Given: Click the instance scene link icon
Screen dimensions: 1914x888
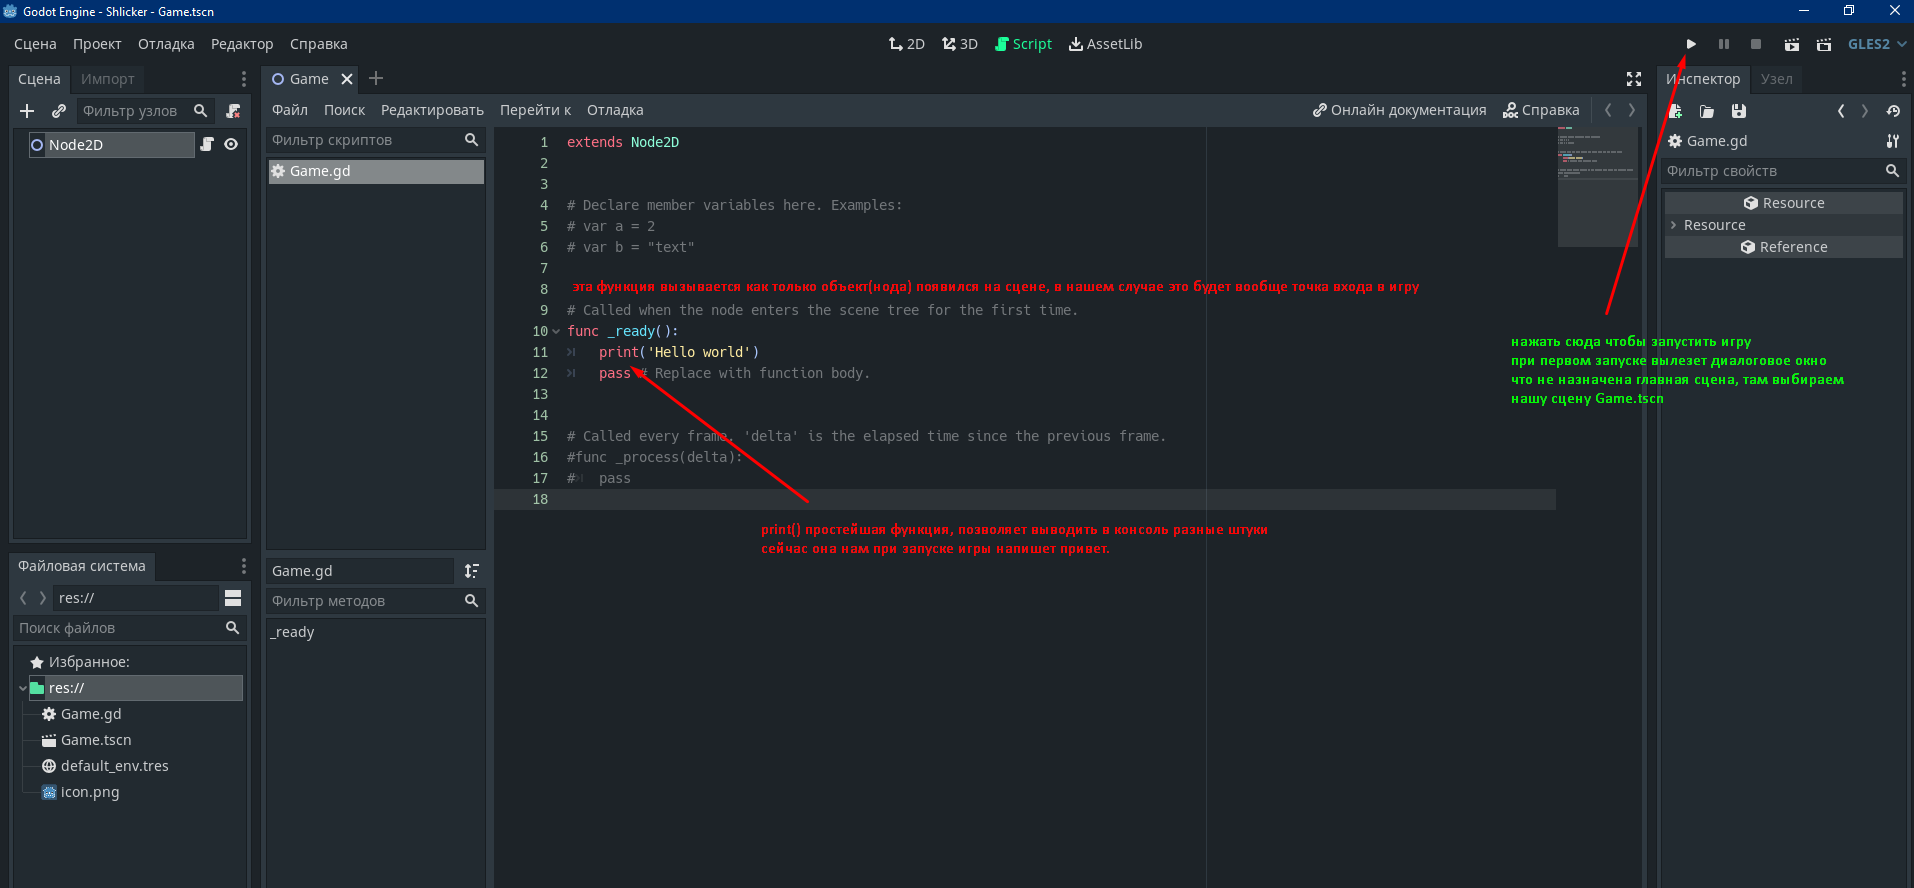Looking at the screenshot, I should click(x=59, y=111).
